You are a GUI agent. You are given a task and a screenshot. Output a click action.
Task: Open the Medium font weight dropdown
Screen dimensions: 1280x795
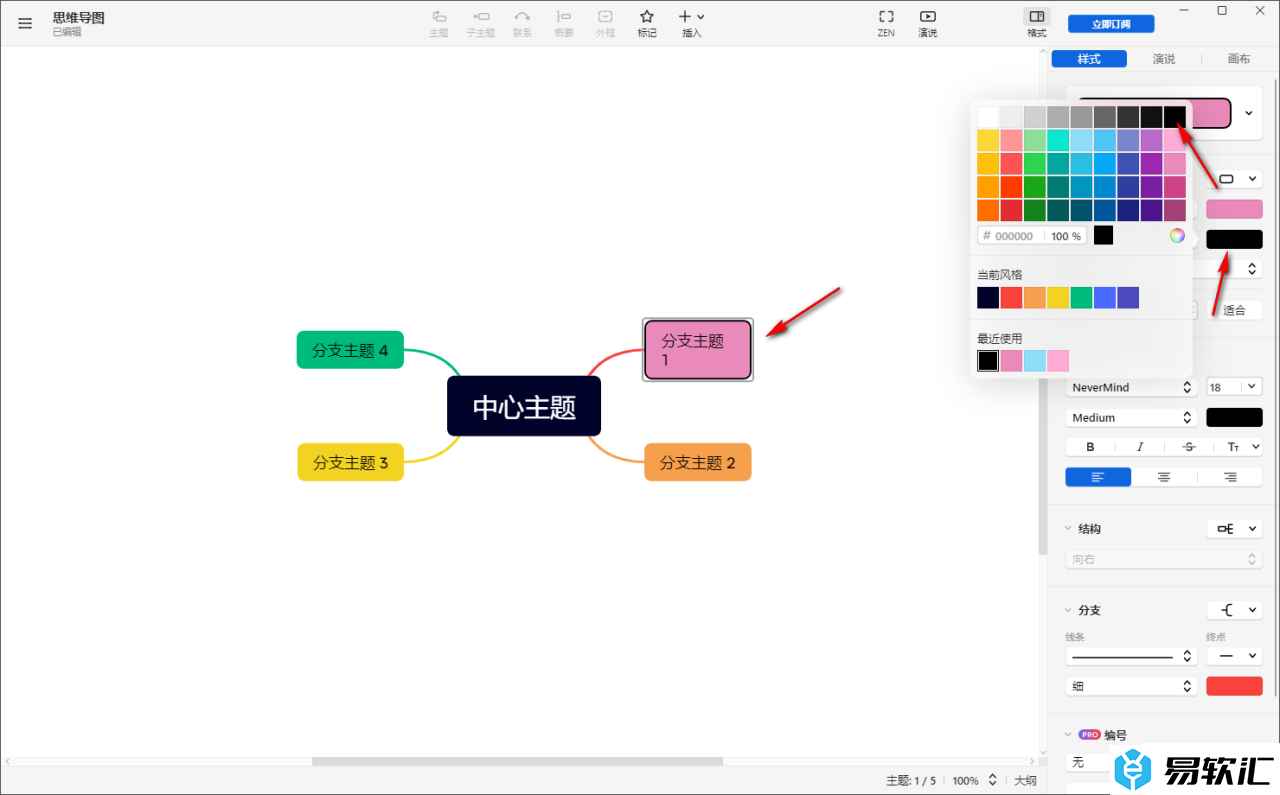1132,417
